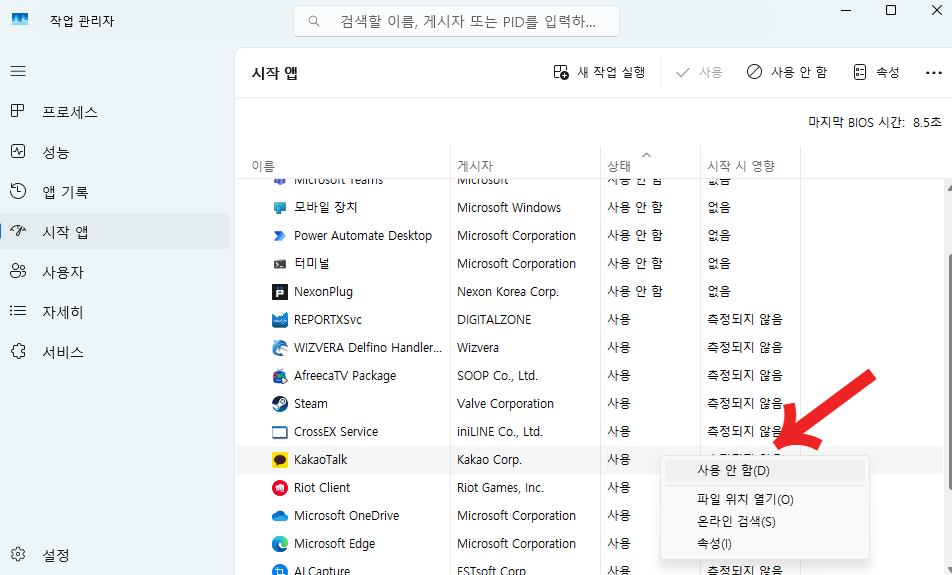The height and width of the screenshot is (575, 952).
Task: Click the Microsoft Edge app icon
Action: [279, 543]
